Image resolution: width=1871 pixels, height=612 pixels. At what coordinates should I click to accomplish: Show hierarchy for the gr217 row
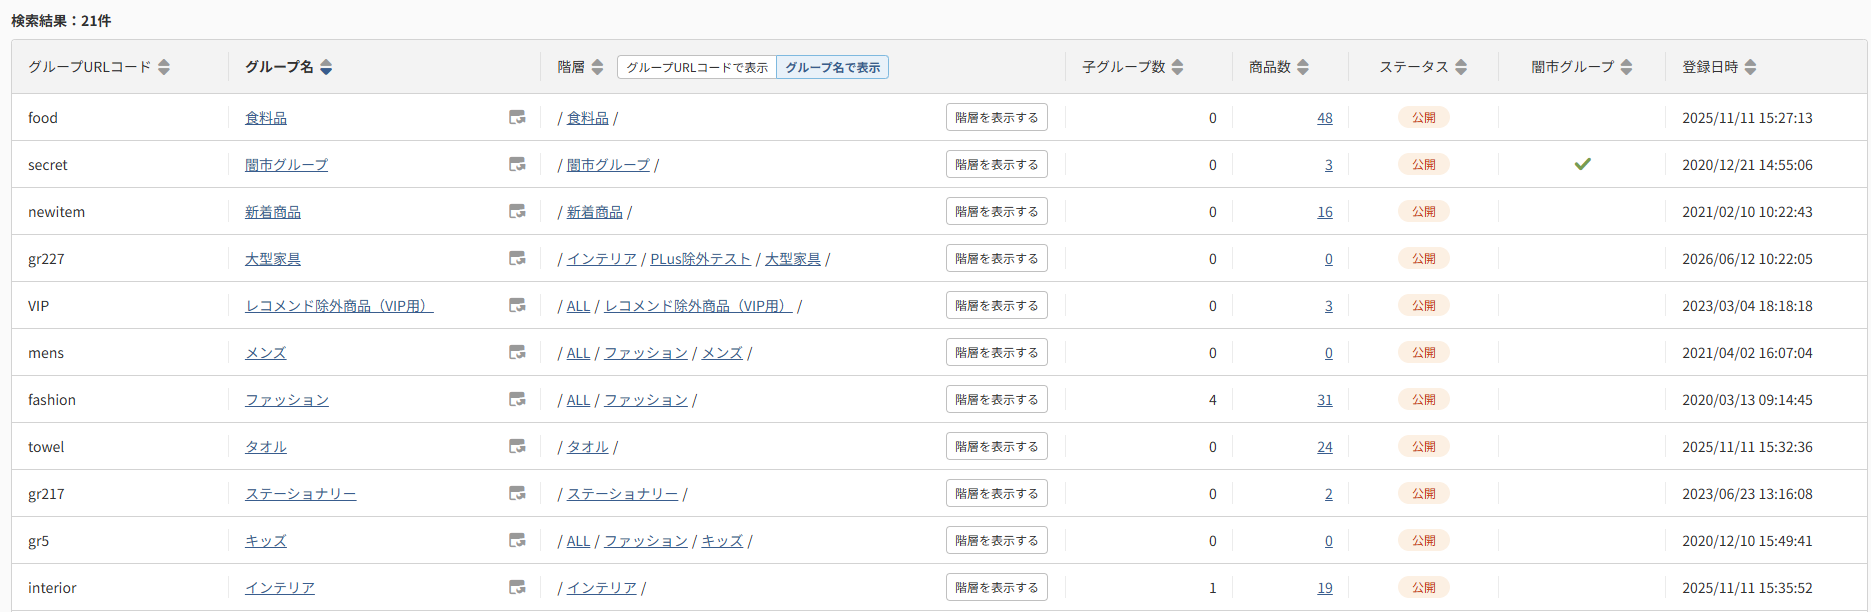click(x=997, y=494)
